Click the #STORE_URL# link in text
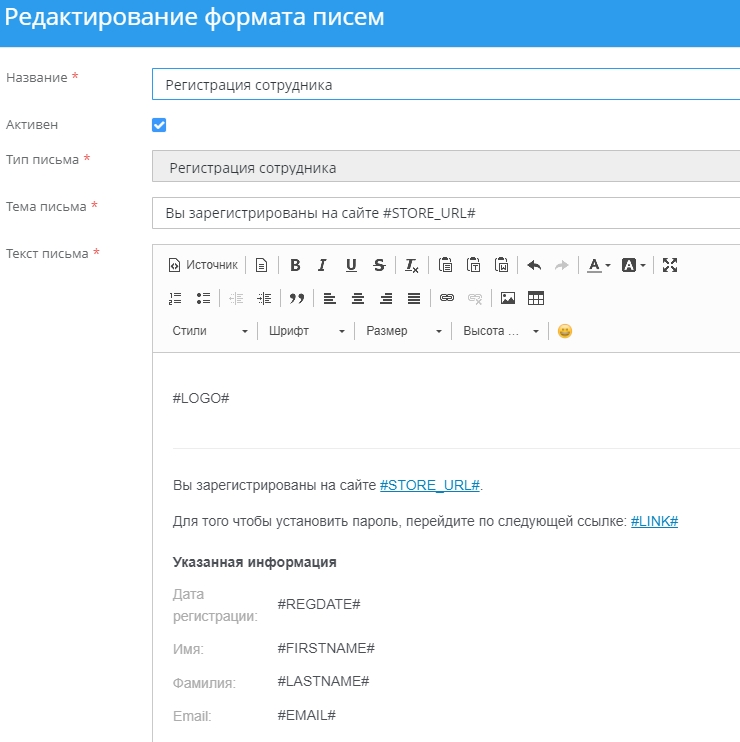 (430, 486)
